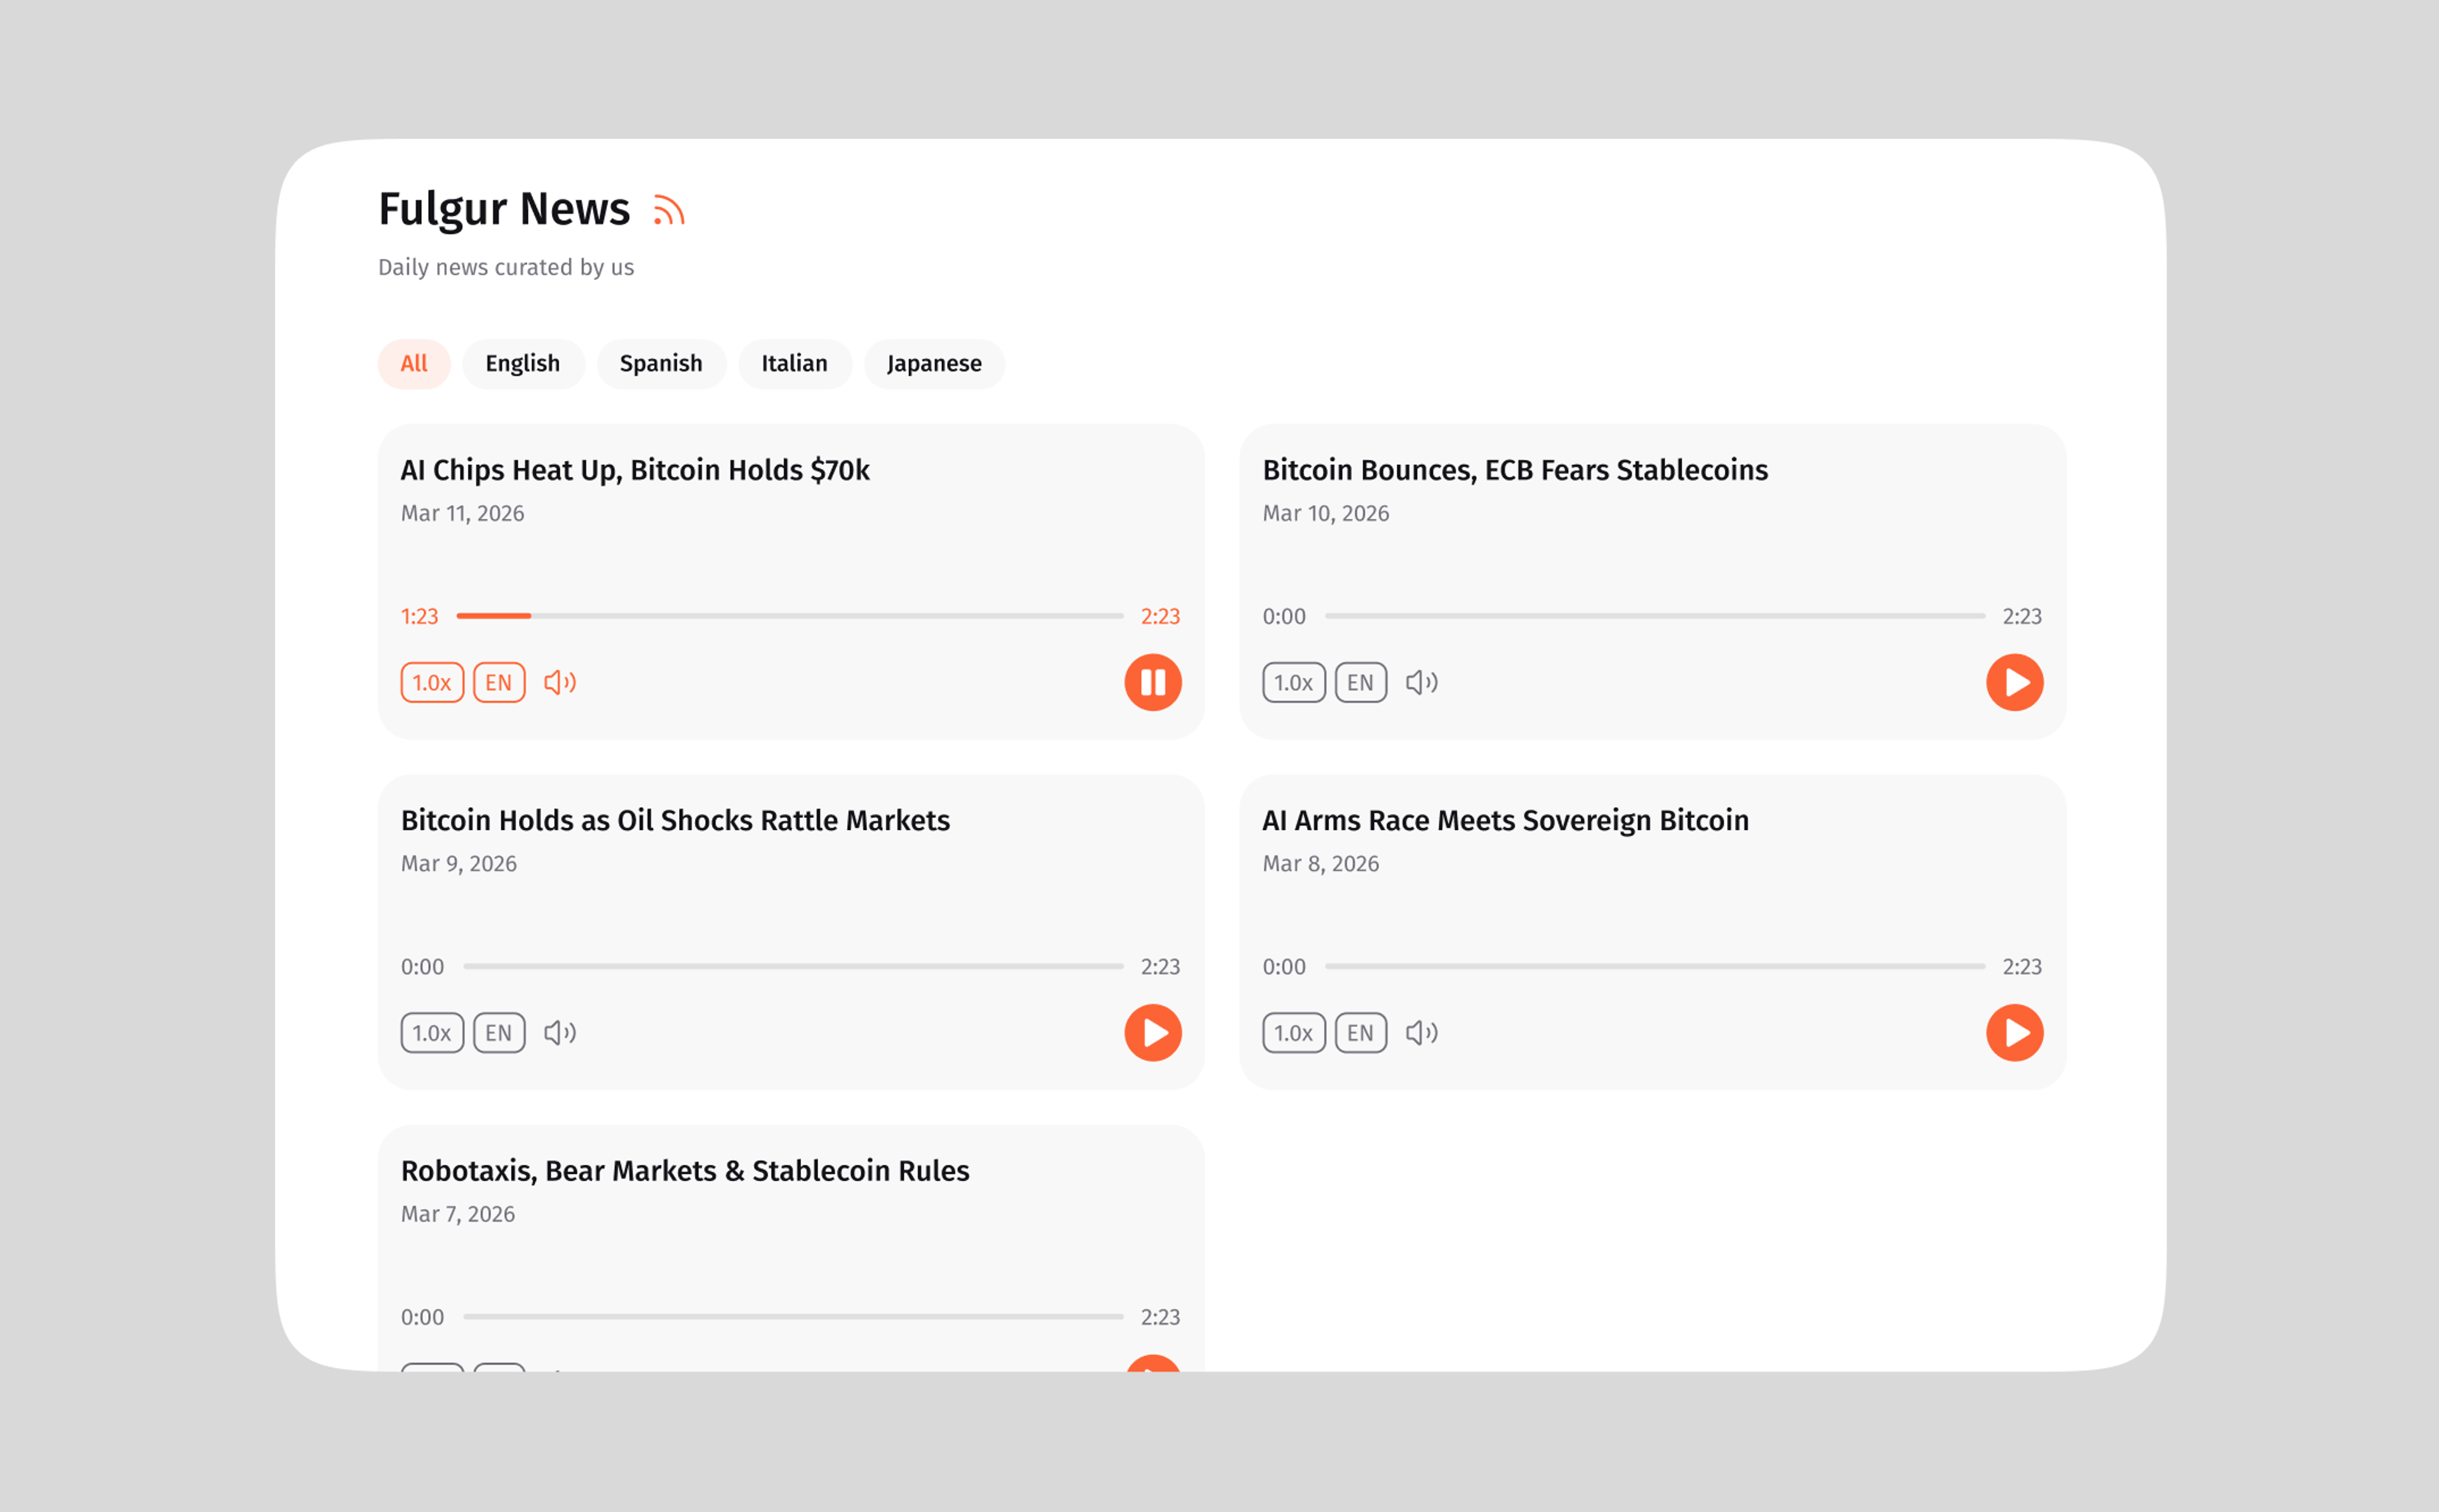Switch EN language on the AI Arms Race card
Image resolution: width=2439 pixels, height=1512 pixels.
1360,1032
